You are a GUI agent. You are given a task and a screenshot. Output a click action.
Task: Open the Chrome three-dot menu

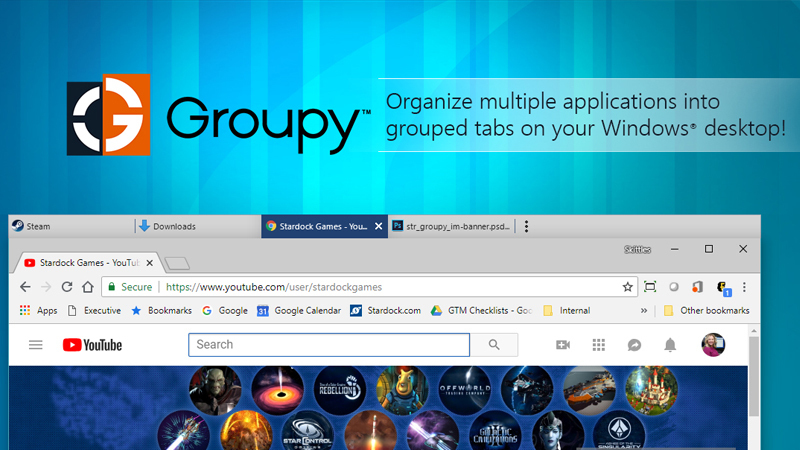point(744,287)
